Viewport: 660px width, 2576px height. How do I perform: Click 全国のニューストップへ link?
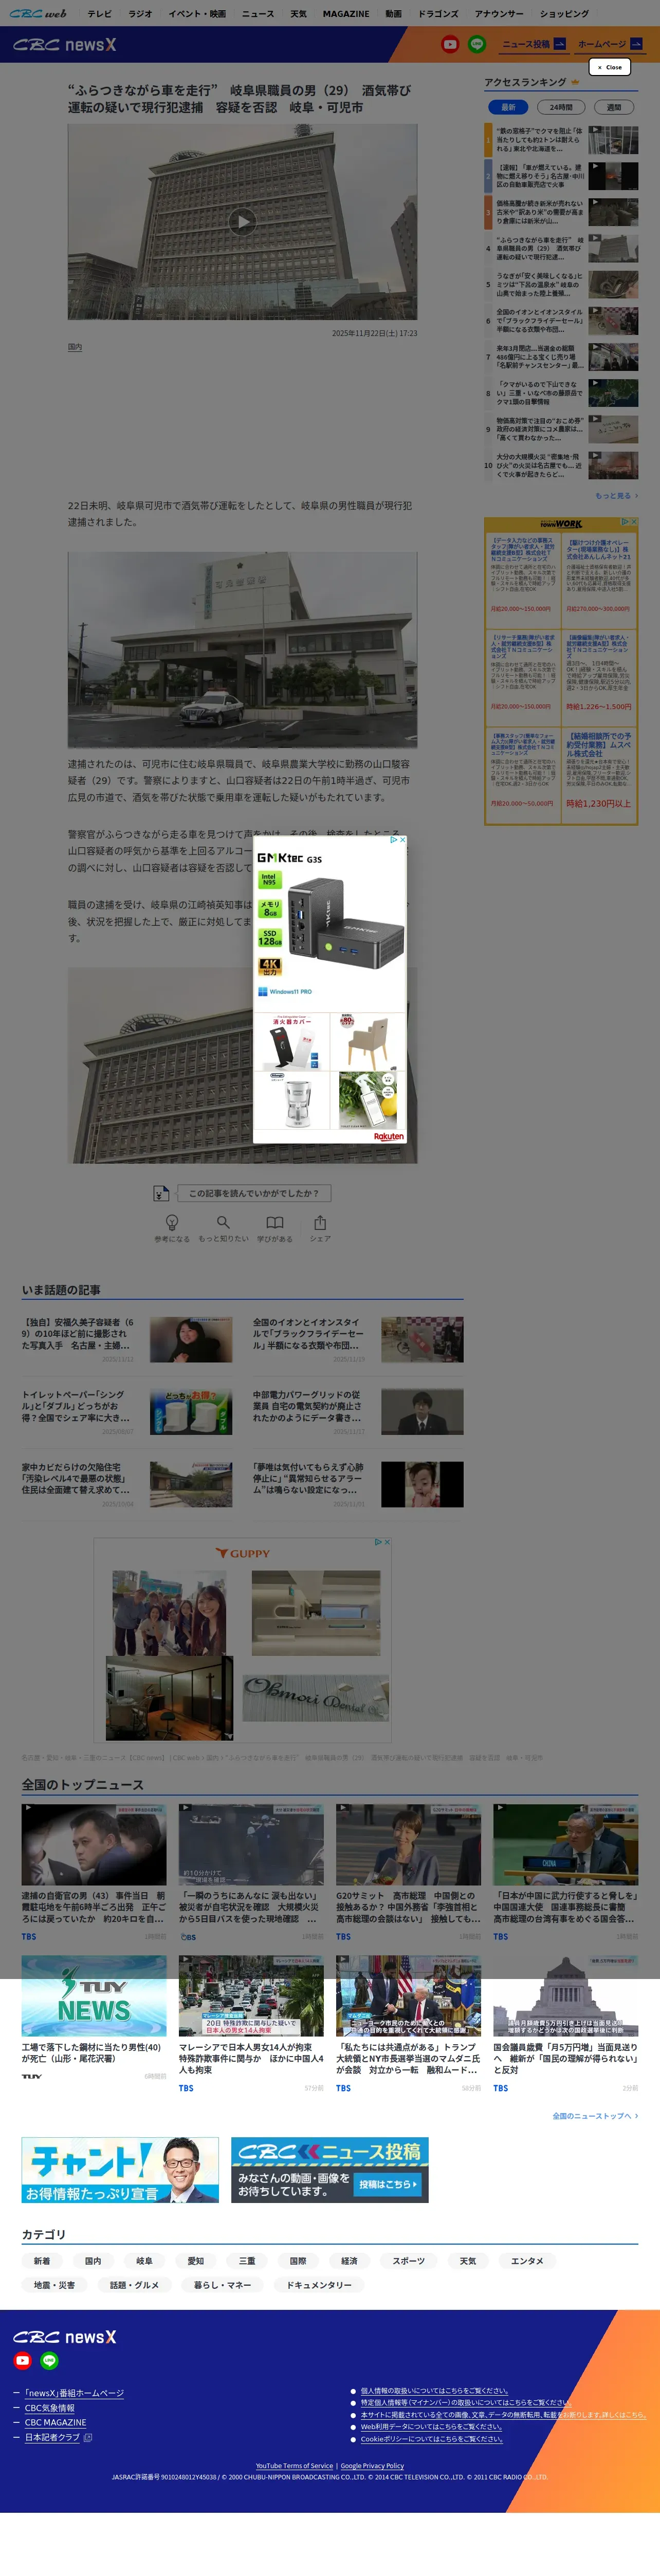[595, 2116]
